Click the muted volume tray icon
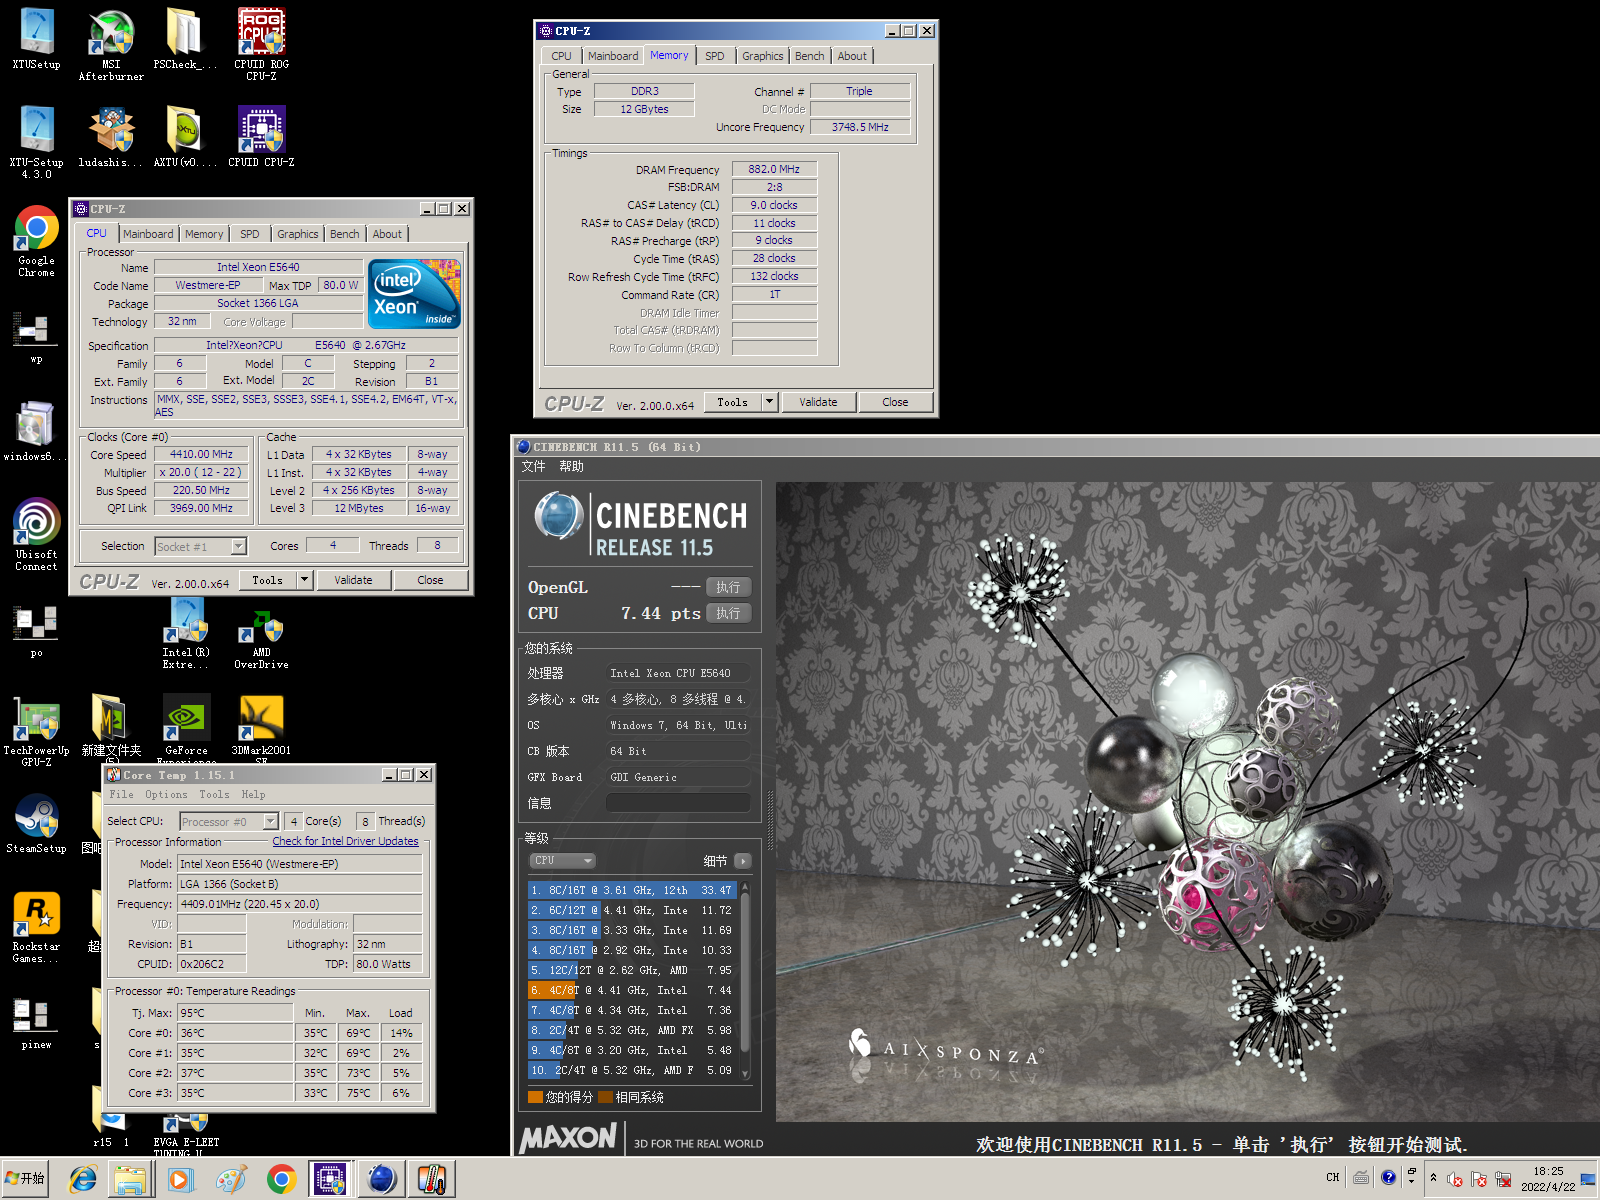This screenshot has width=1600, height=1200. (x=1455, y=1179)
